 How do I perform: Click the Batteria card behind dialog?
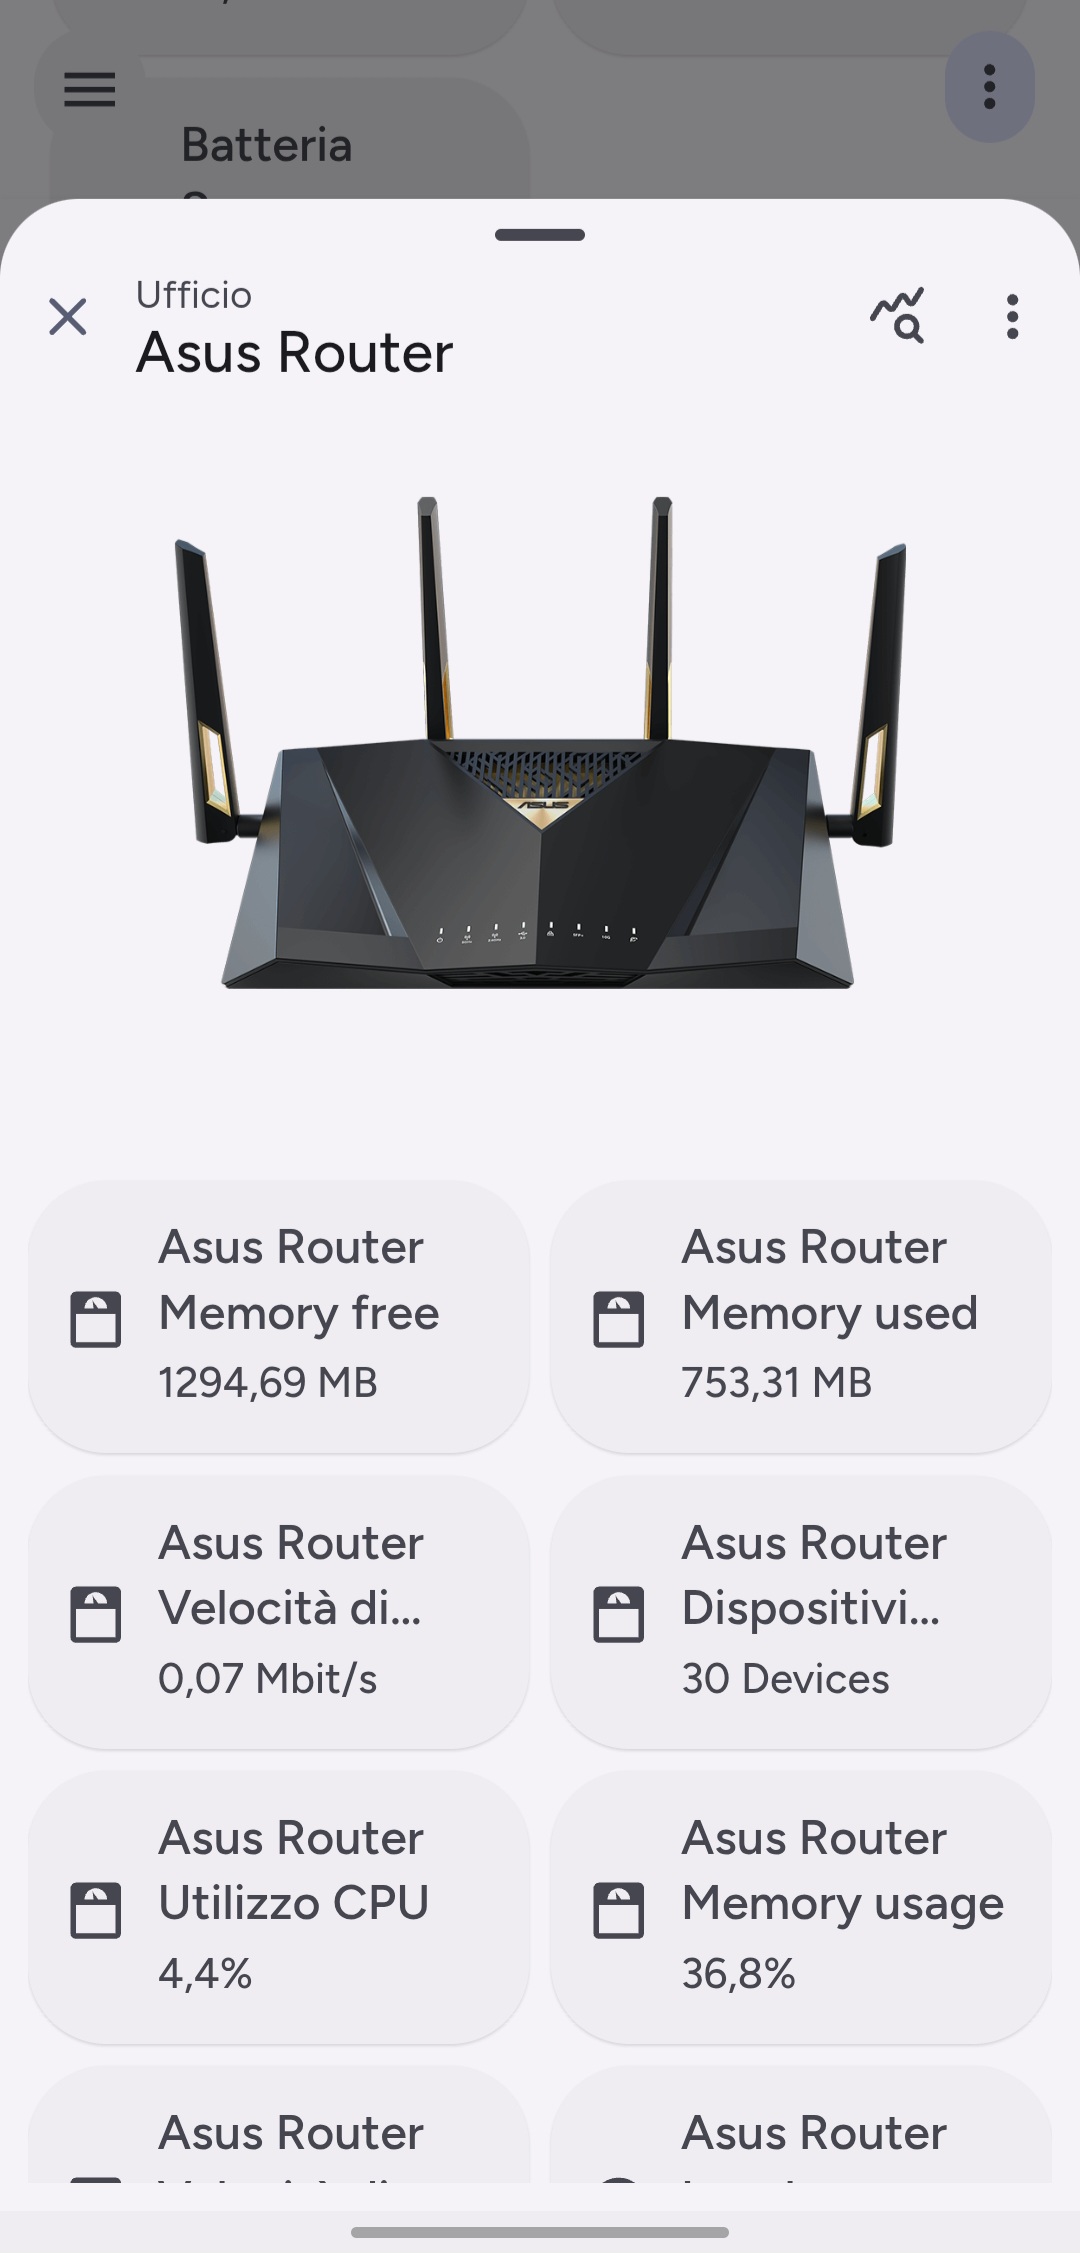tap(290, 140)
